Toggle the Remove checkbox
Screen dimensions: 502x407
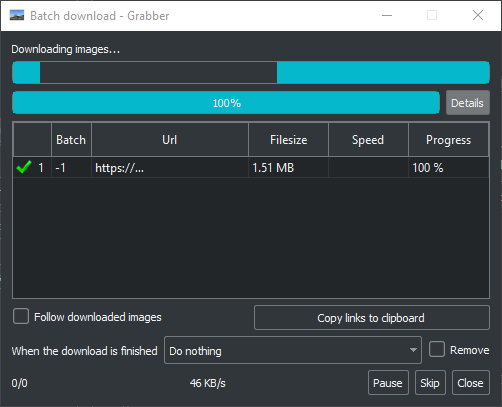[437, 349]
